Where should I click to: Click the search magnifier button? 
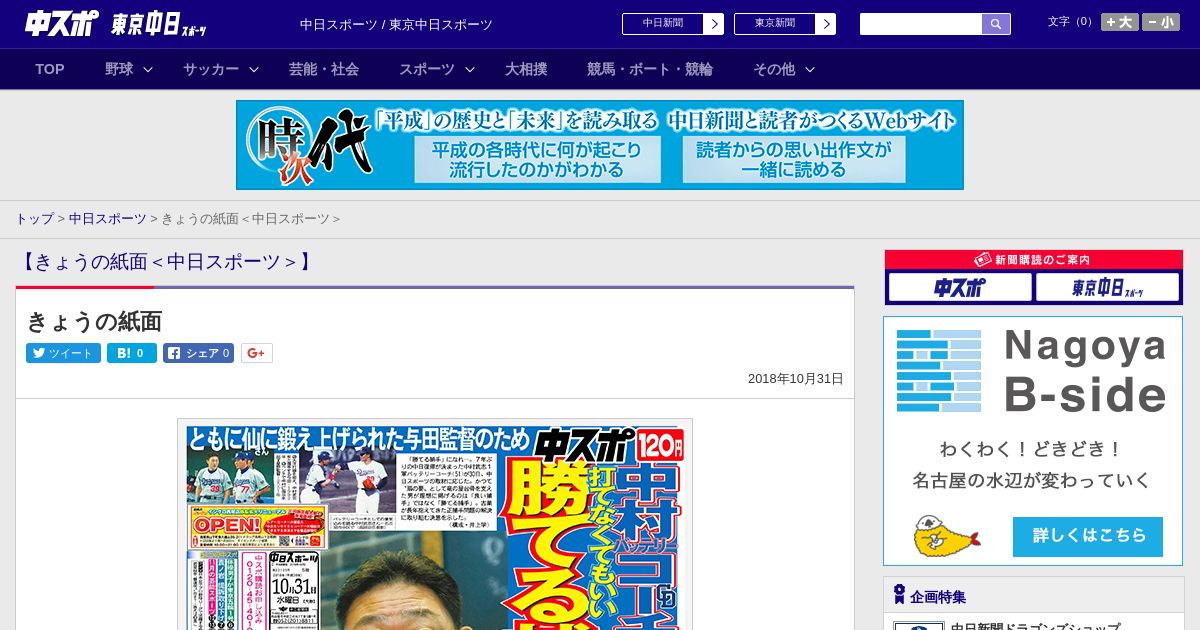(996, 24)
